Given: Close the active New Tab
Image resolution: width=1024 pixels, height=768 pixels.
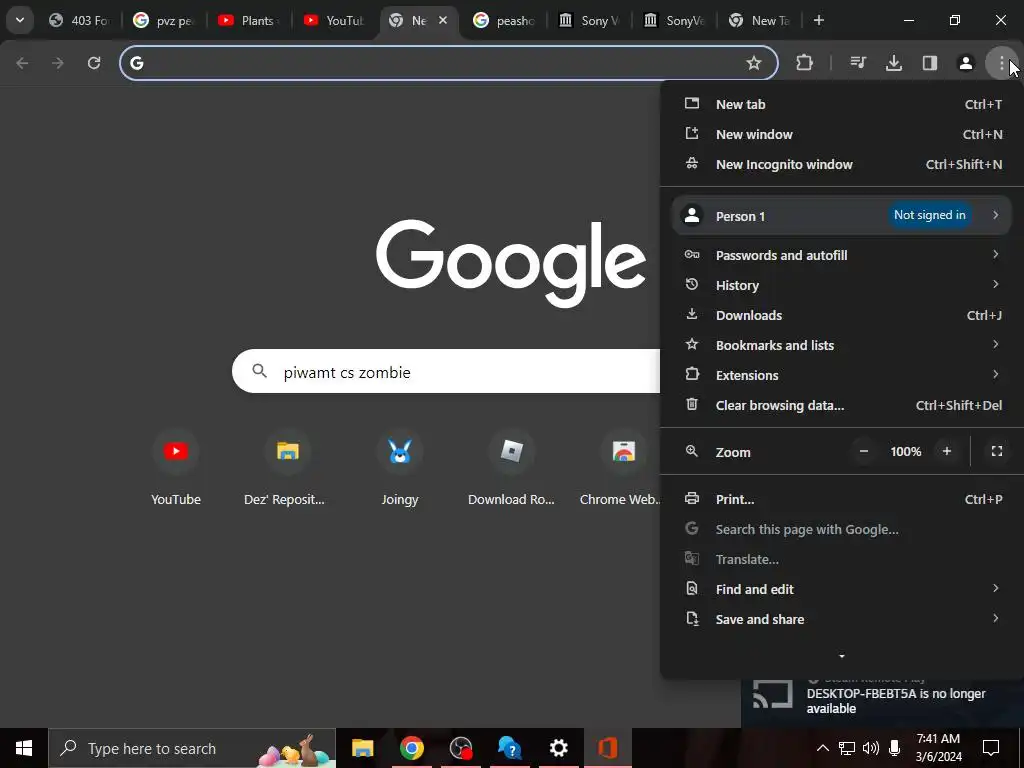Looking at the screenshot, I should [443, 20].
